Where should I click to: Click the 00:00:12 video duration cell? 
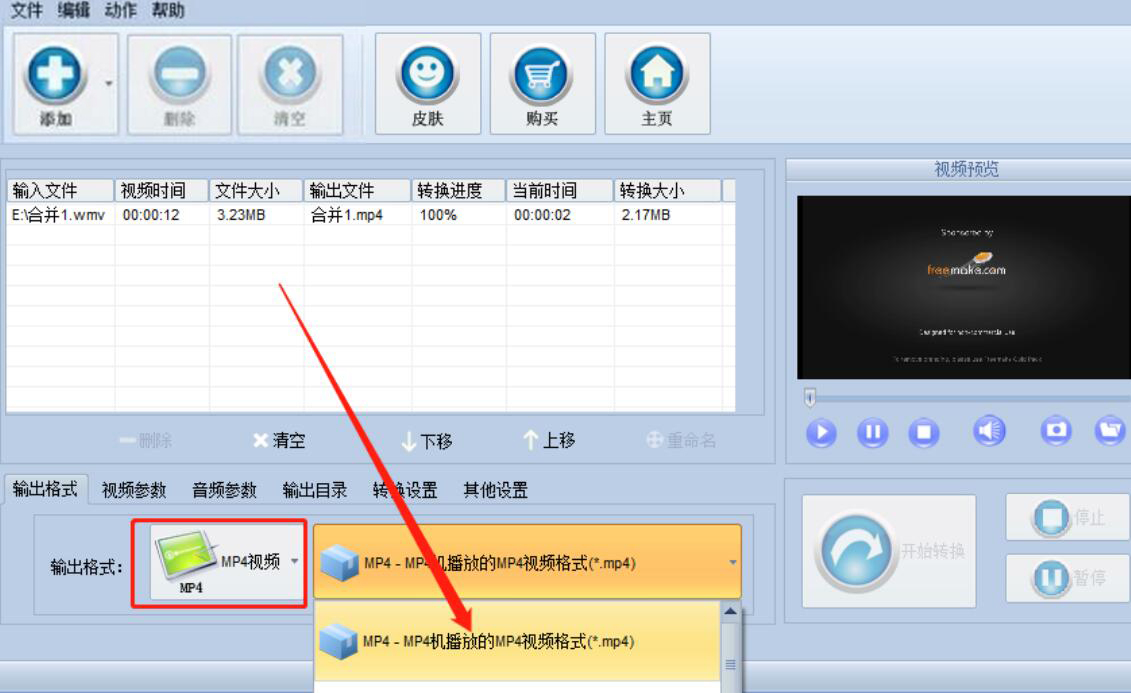[151, 215]
